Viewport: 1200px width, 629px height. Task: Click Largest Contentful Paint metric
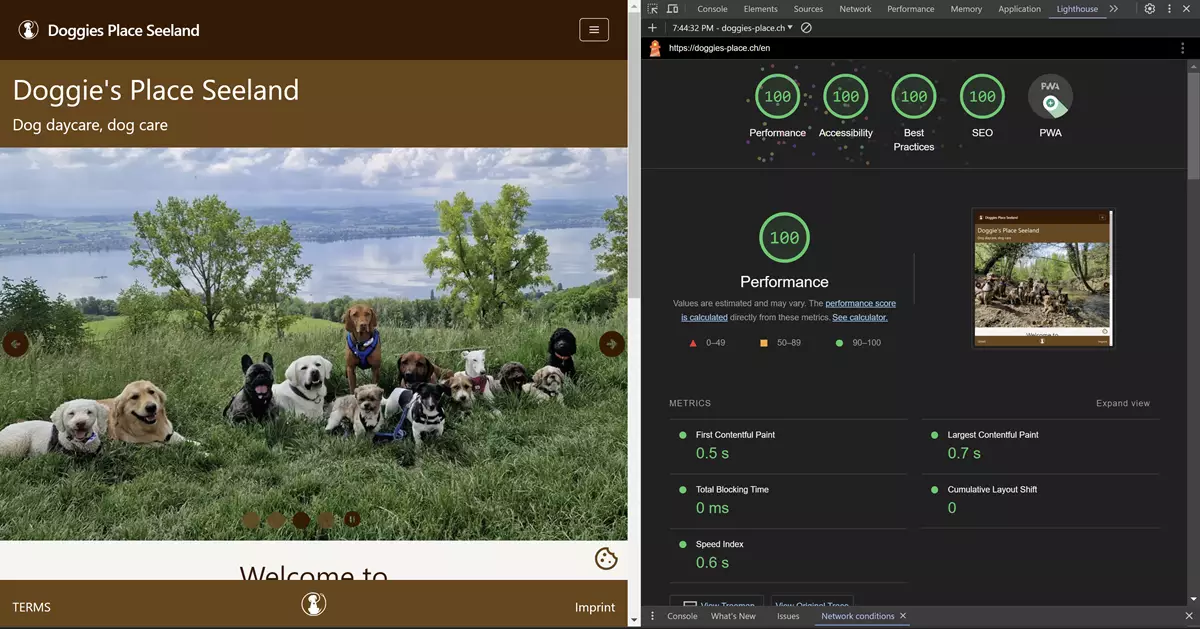[1040, 446]
